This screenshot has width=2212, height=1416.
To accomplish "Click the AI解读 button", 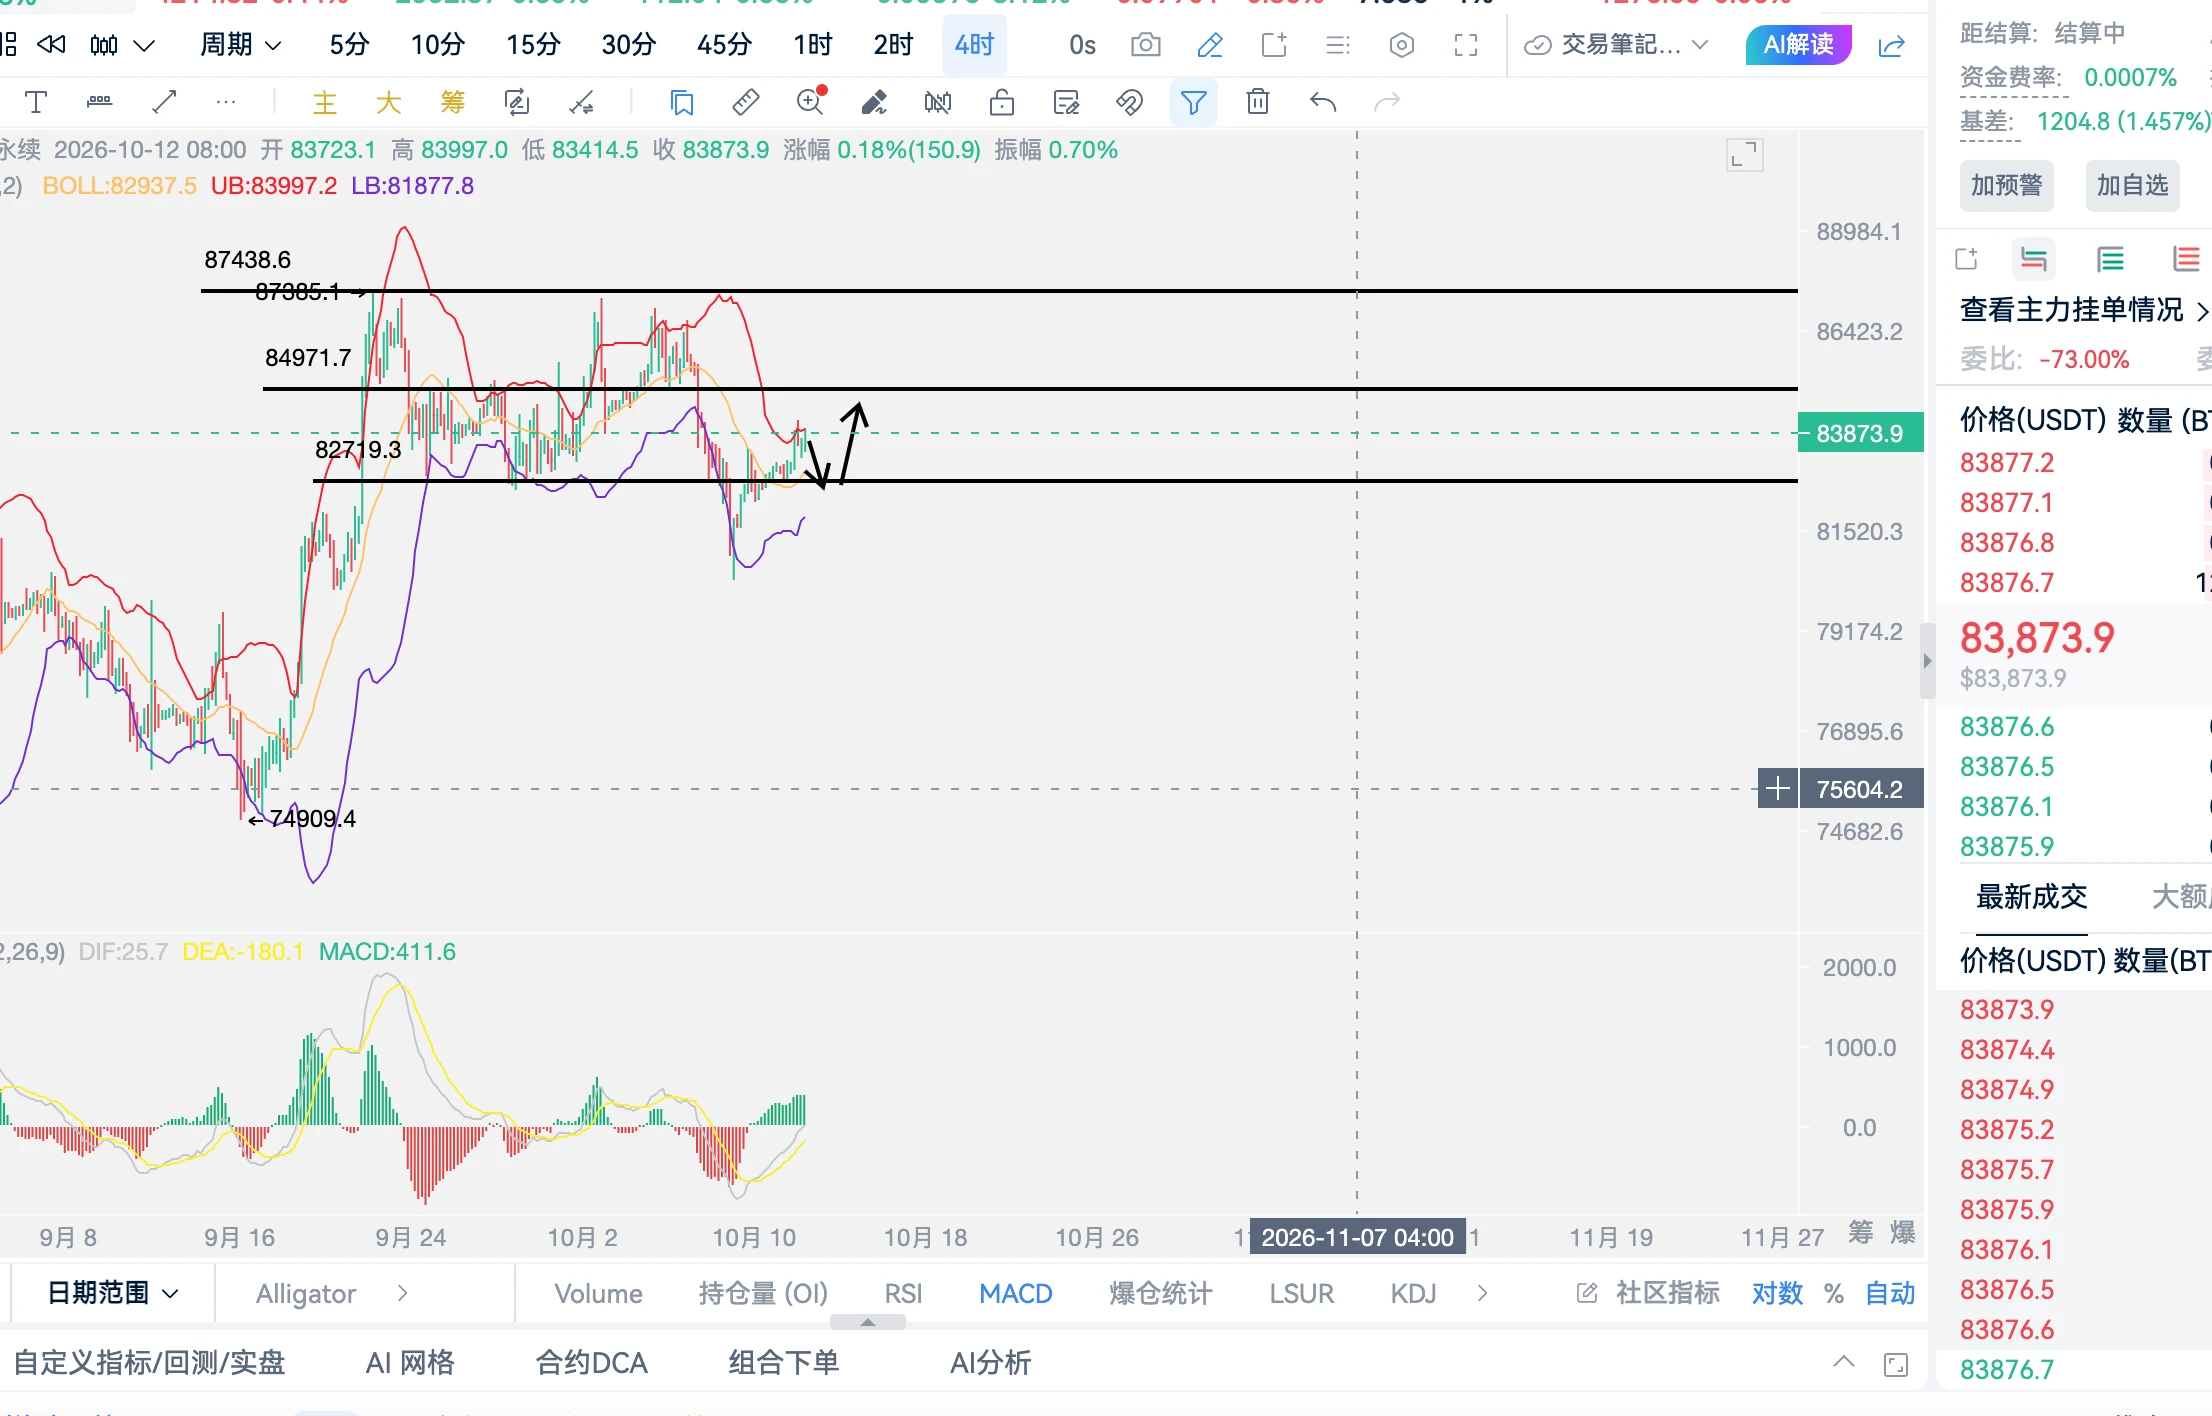I will pos(1798,45).
